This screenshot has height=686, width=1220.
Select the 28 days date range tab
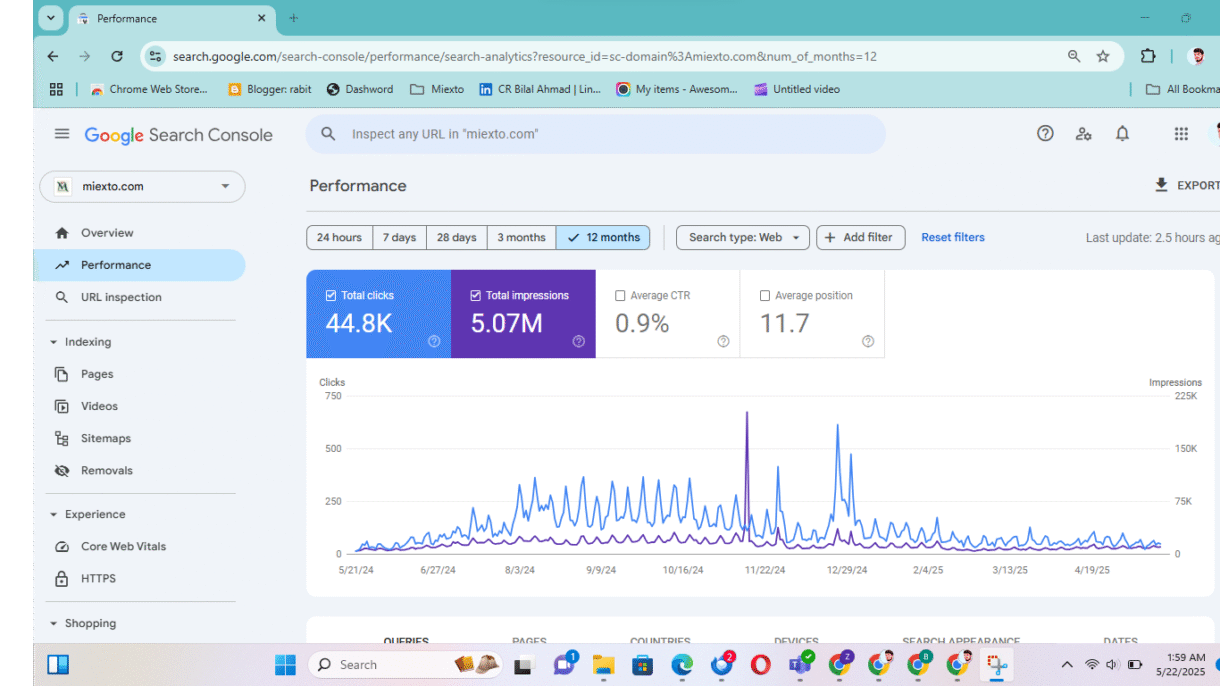[456, 237]
